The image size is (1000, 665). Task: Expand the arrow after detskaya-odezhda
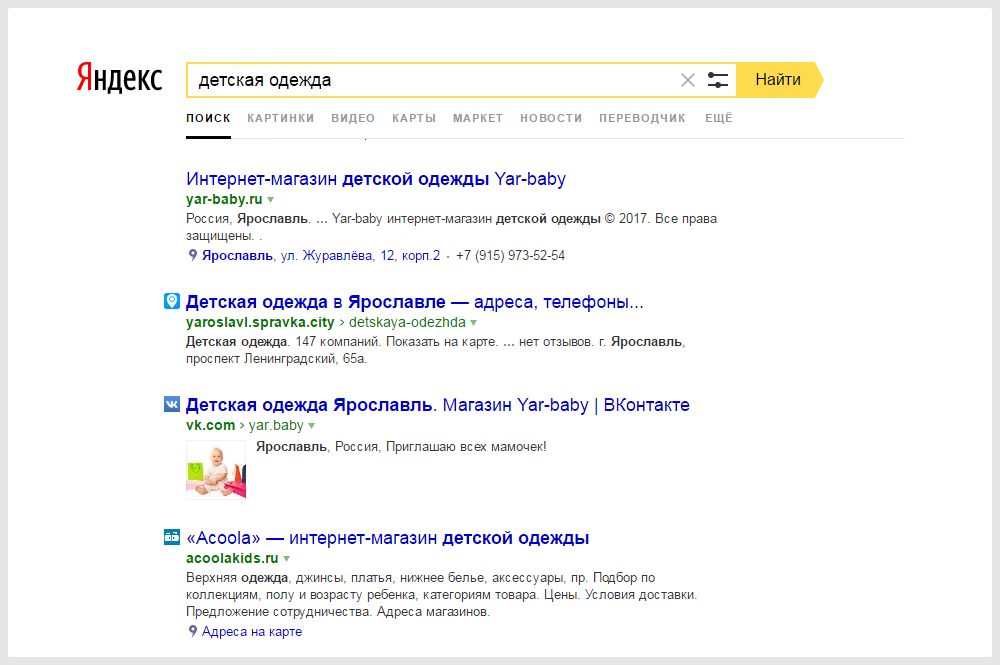coord(473,323)
